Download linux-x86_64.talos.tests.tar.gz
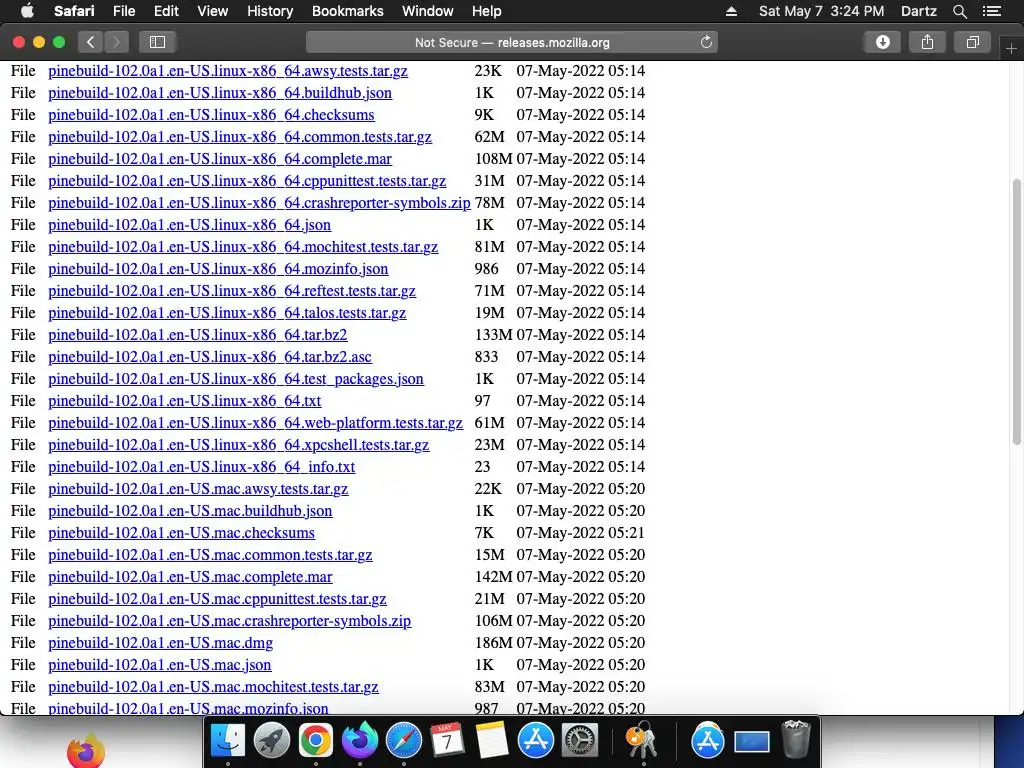The image size is (1024, 768). click(227, 313)
